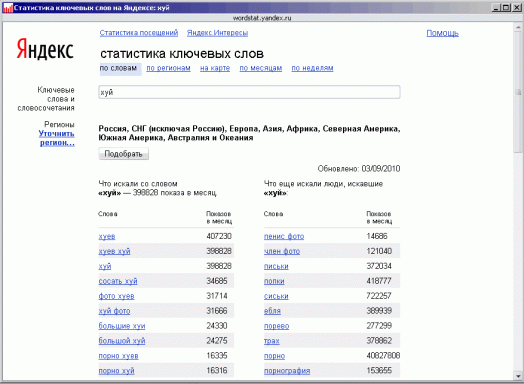Click the Подобрать button
The image size is (524, 384).
click(124, 154)
